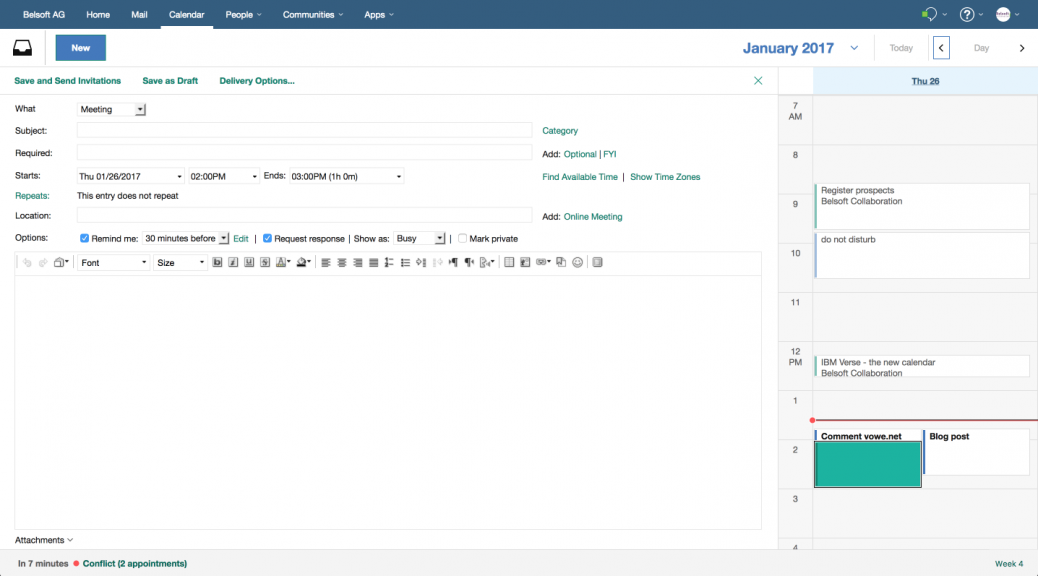Apply bold formatting in the editor toolbar
Viewport: 1038px width, 576px height.
point(216,262)
